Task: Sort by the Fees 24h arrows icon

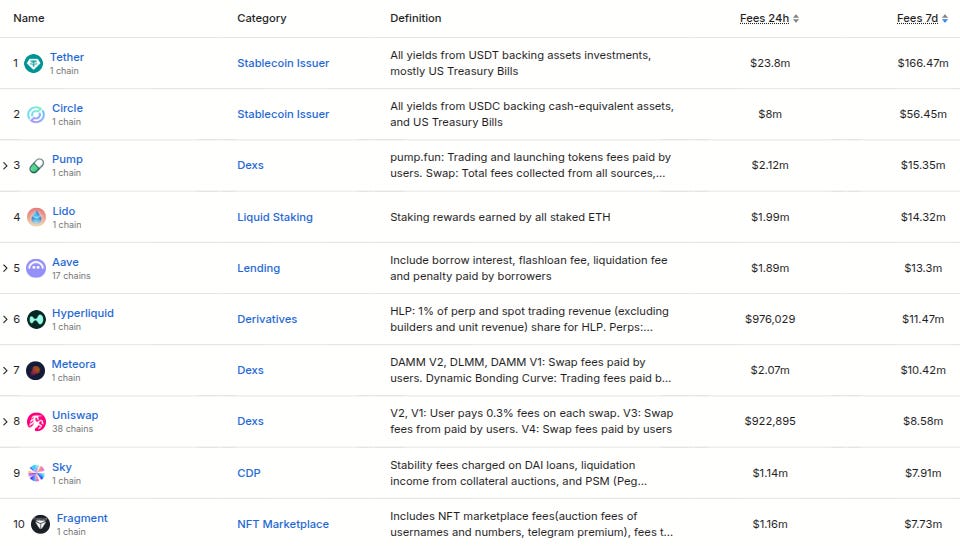Action: (x=796, y=19)
